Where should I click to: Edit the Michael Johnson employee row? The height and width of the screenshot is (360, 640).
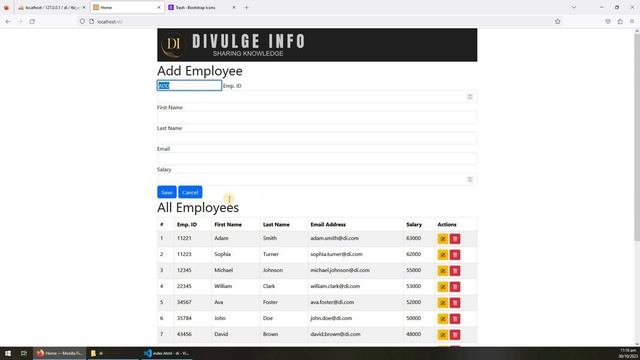coord(442,271)
